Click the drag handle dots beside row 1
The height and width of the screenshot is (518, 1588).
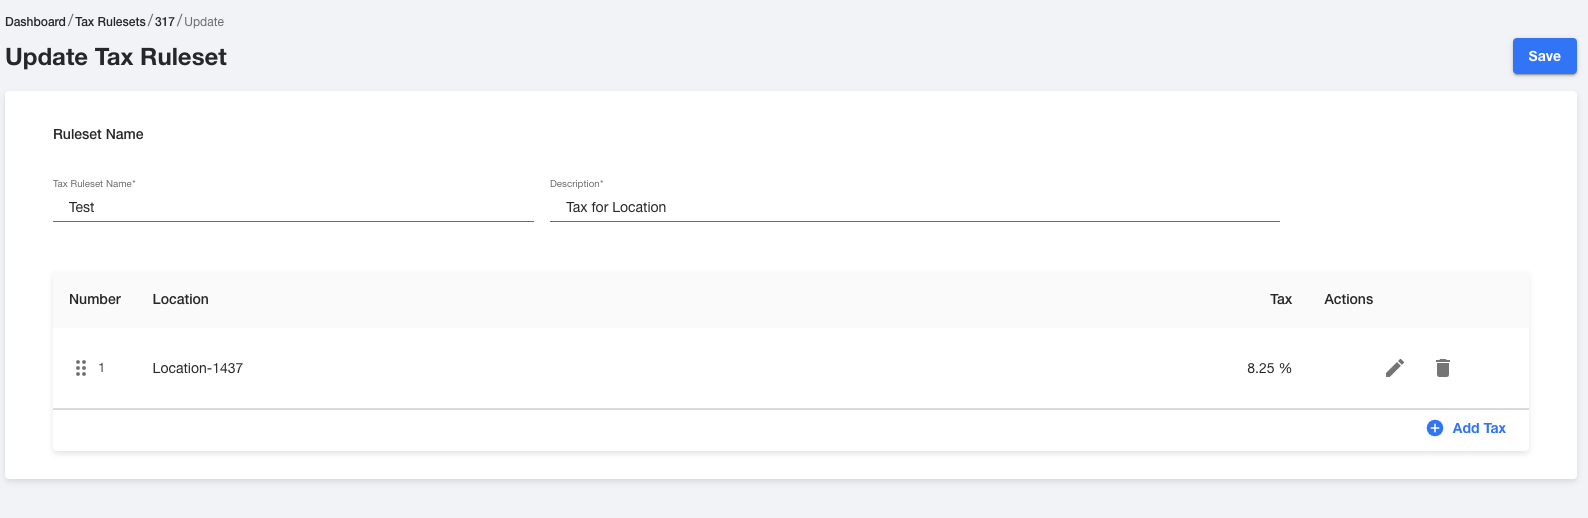click(x=81, y=368)
